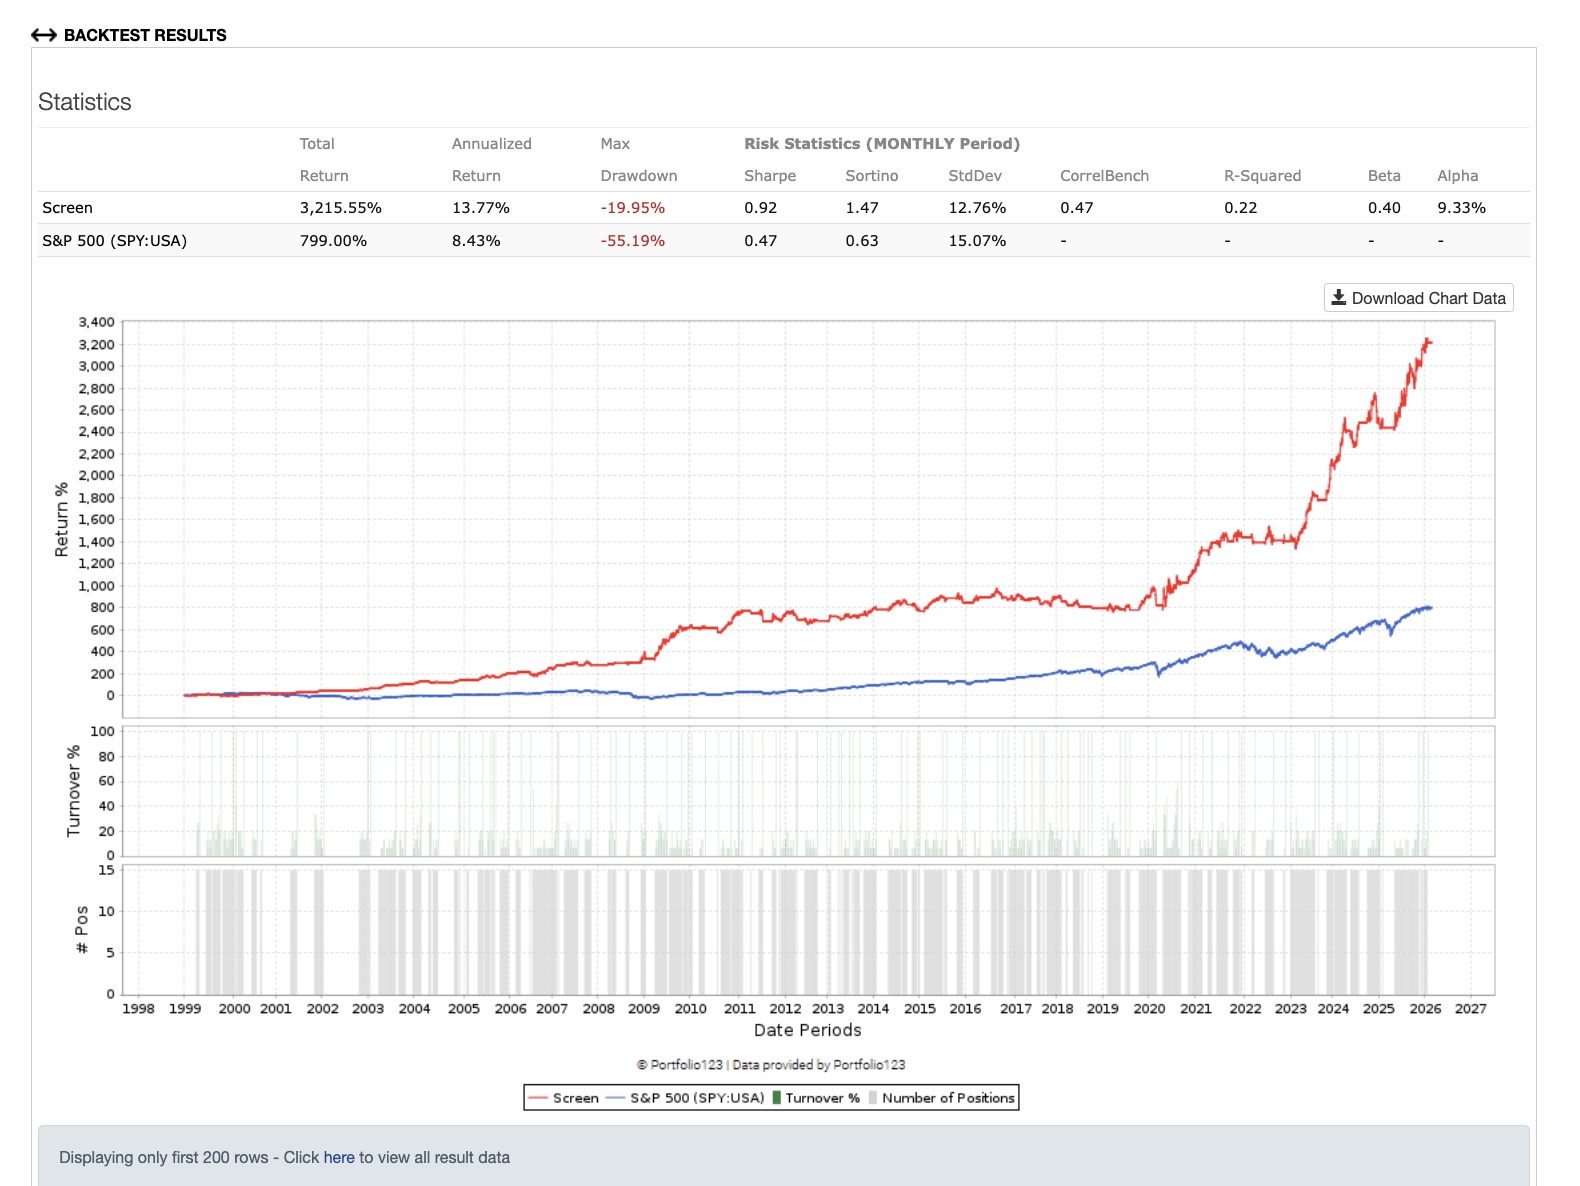Click the 3,400 label on the return axis
This screenshot has width=1580, height=1186.
pos(97,322)
